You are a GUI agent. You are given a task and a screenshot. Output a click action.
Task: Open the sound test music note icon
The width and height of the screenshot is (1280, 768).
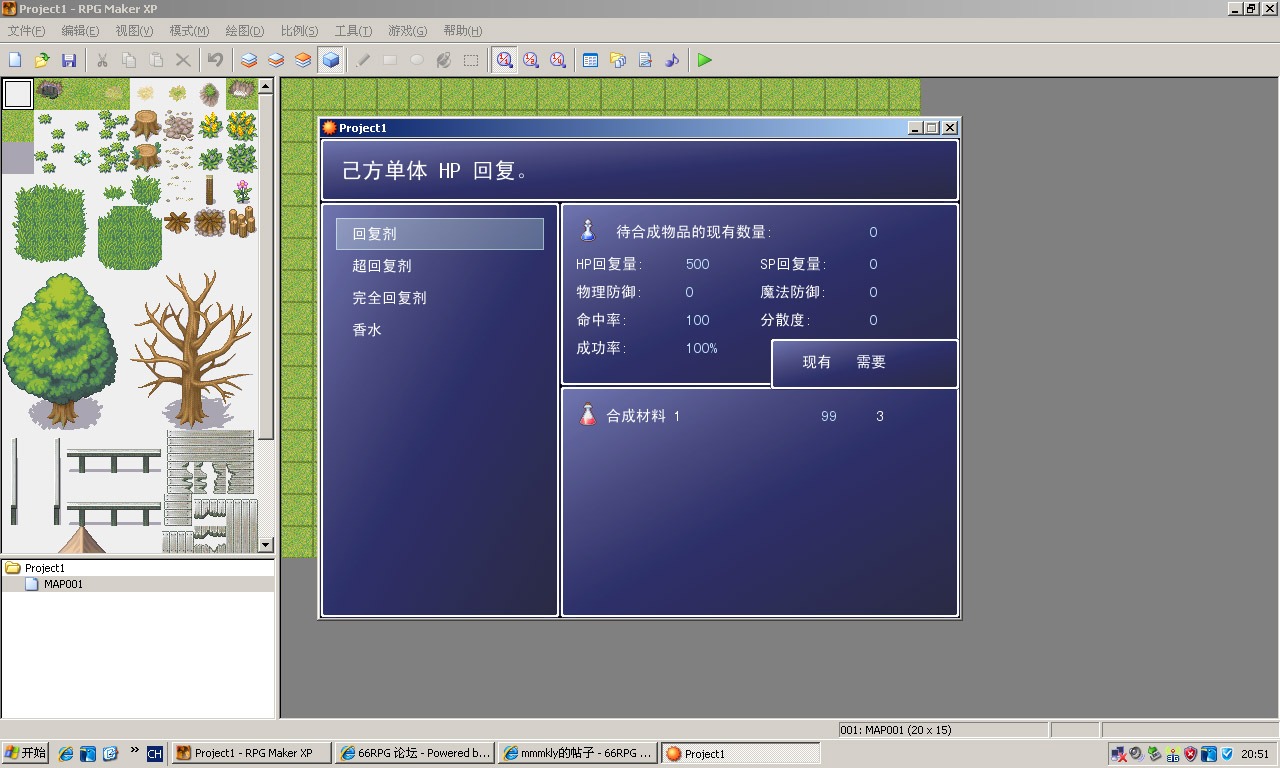[x=672, y=60]
